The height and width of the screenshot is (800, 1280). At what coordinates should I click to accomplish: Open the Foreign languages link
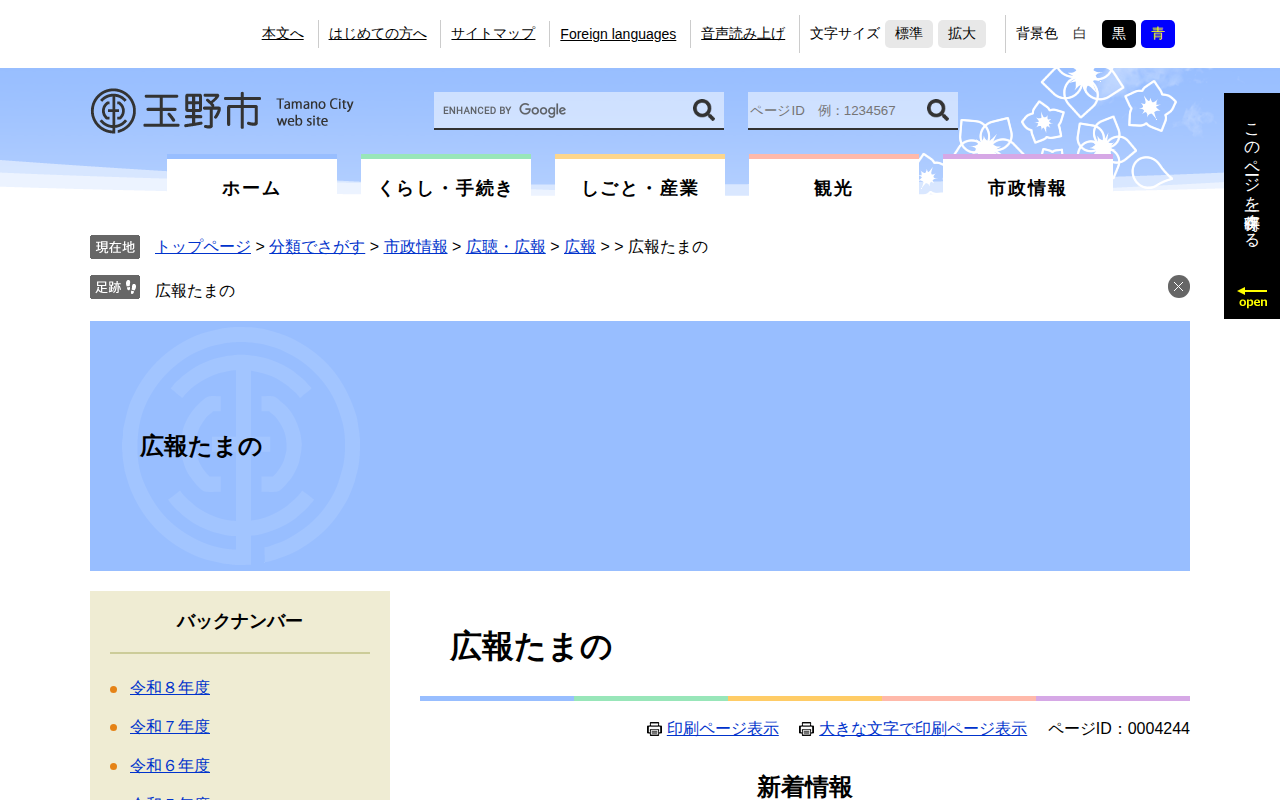(618, 34)
